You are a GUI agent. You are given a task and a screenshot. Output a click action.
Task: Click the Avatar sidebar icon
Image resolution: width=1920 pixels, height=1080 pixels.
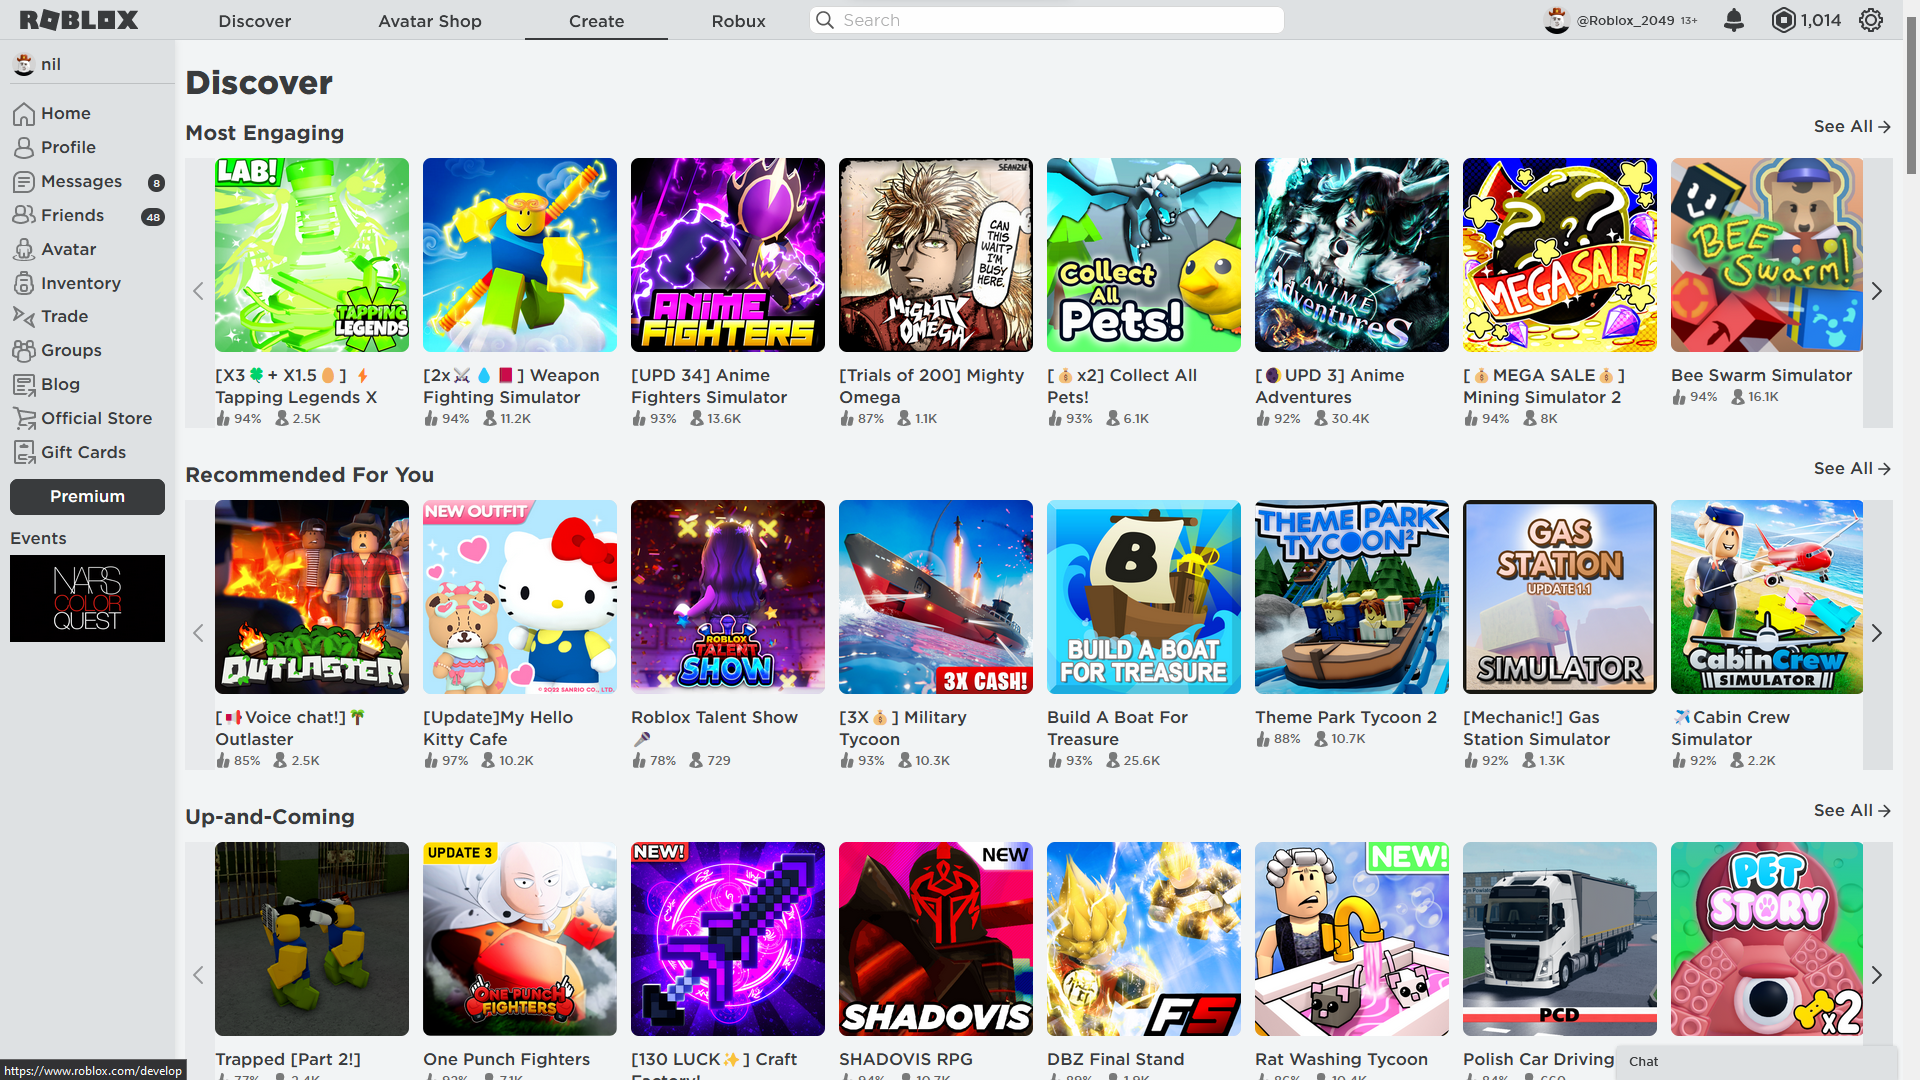24,250
